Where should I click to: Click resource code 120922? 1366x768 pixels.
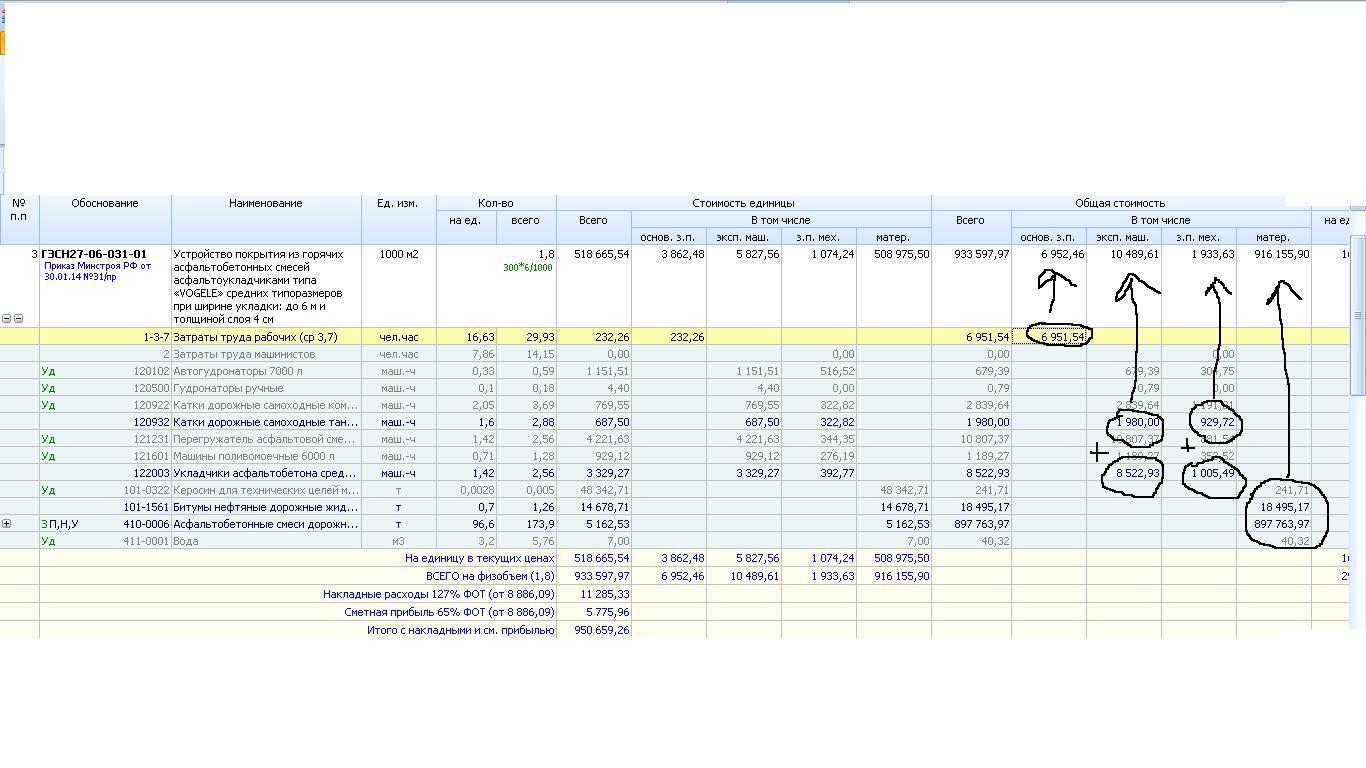152,405
